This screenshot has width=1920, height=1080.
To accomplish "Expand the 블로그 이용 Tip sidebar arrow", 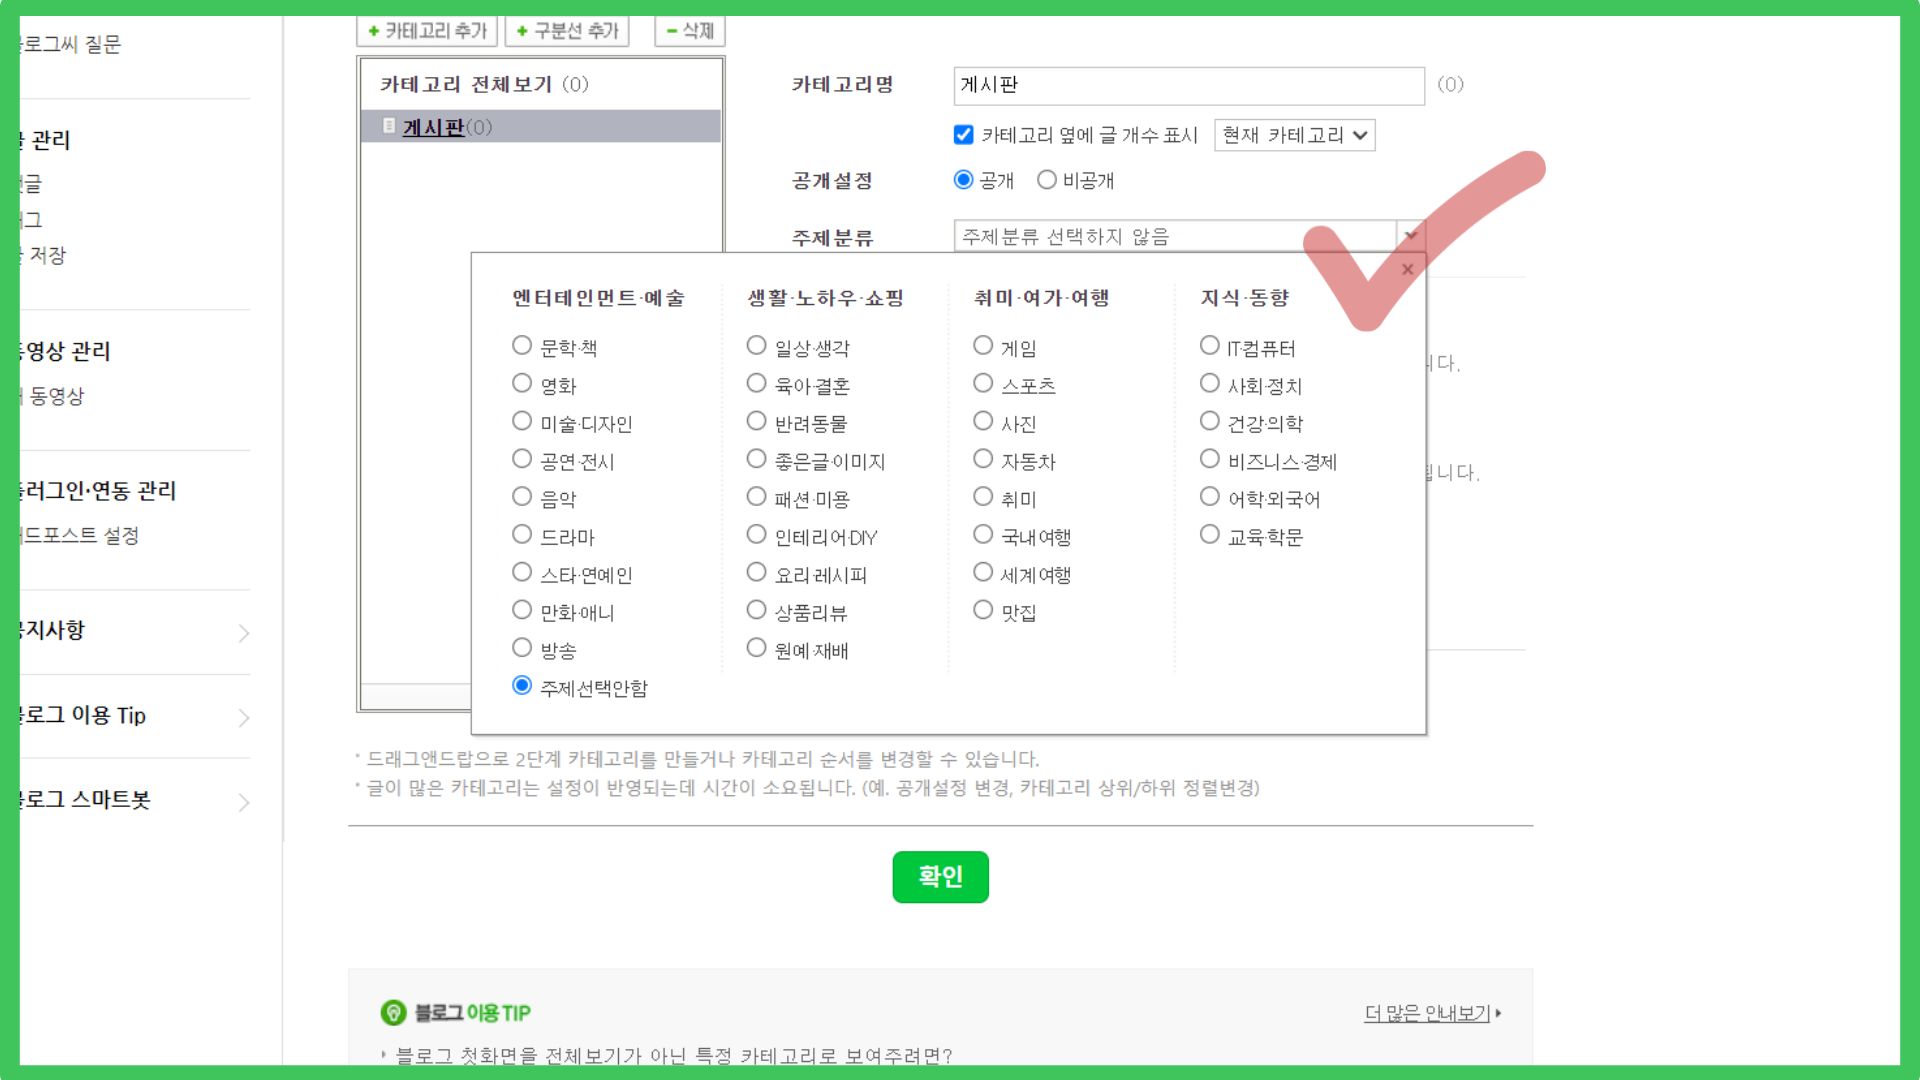I will (243, 718).
